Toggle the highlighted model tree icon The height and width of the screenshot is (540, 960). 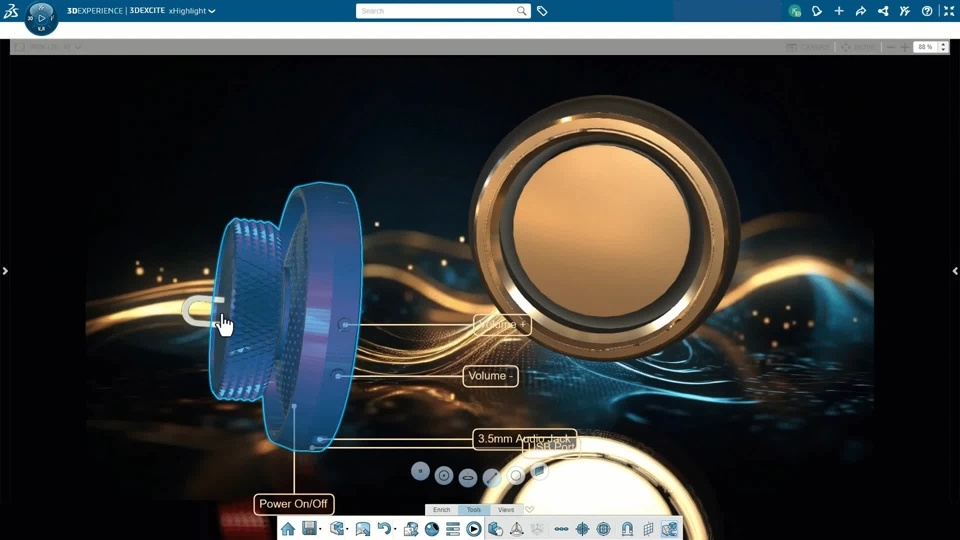(x=669, y=529)
